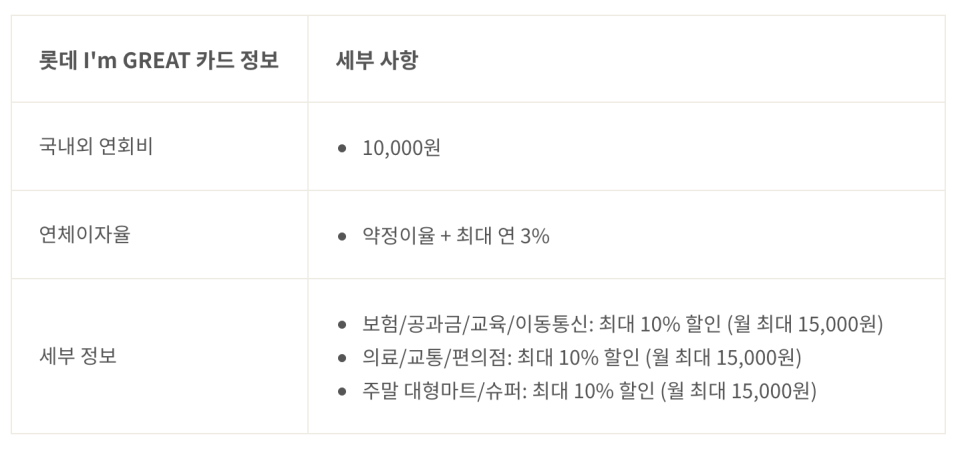Click the 의료/교통/편의점 discount line
The width and height of the screenshot is (966, 457).
582,357
